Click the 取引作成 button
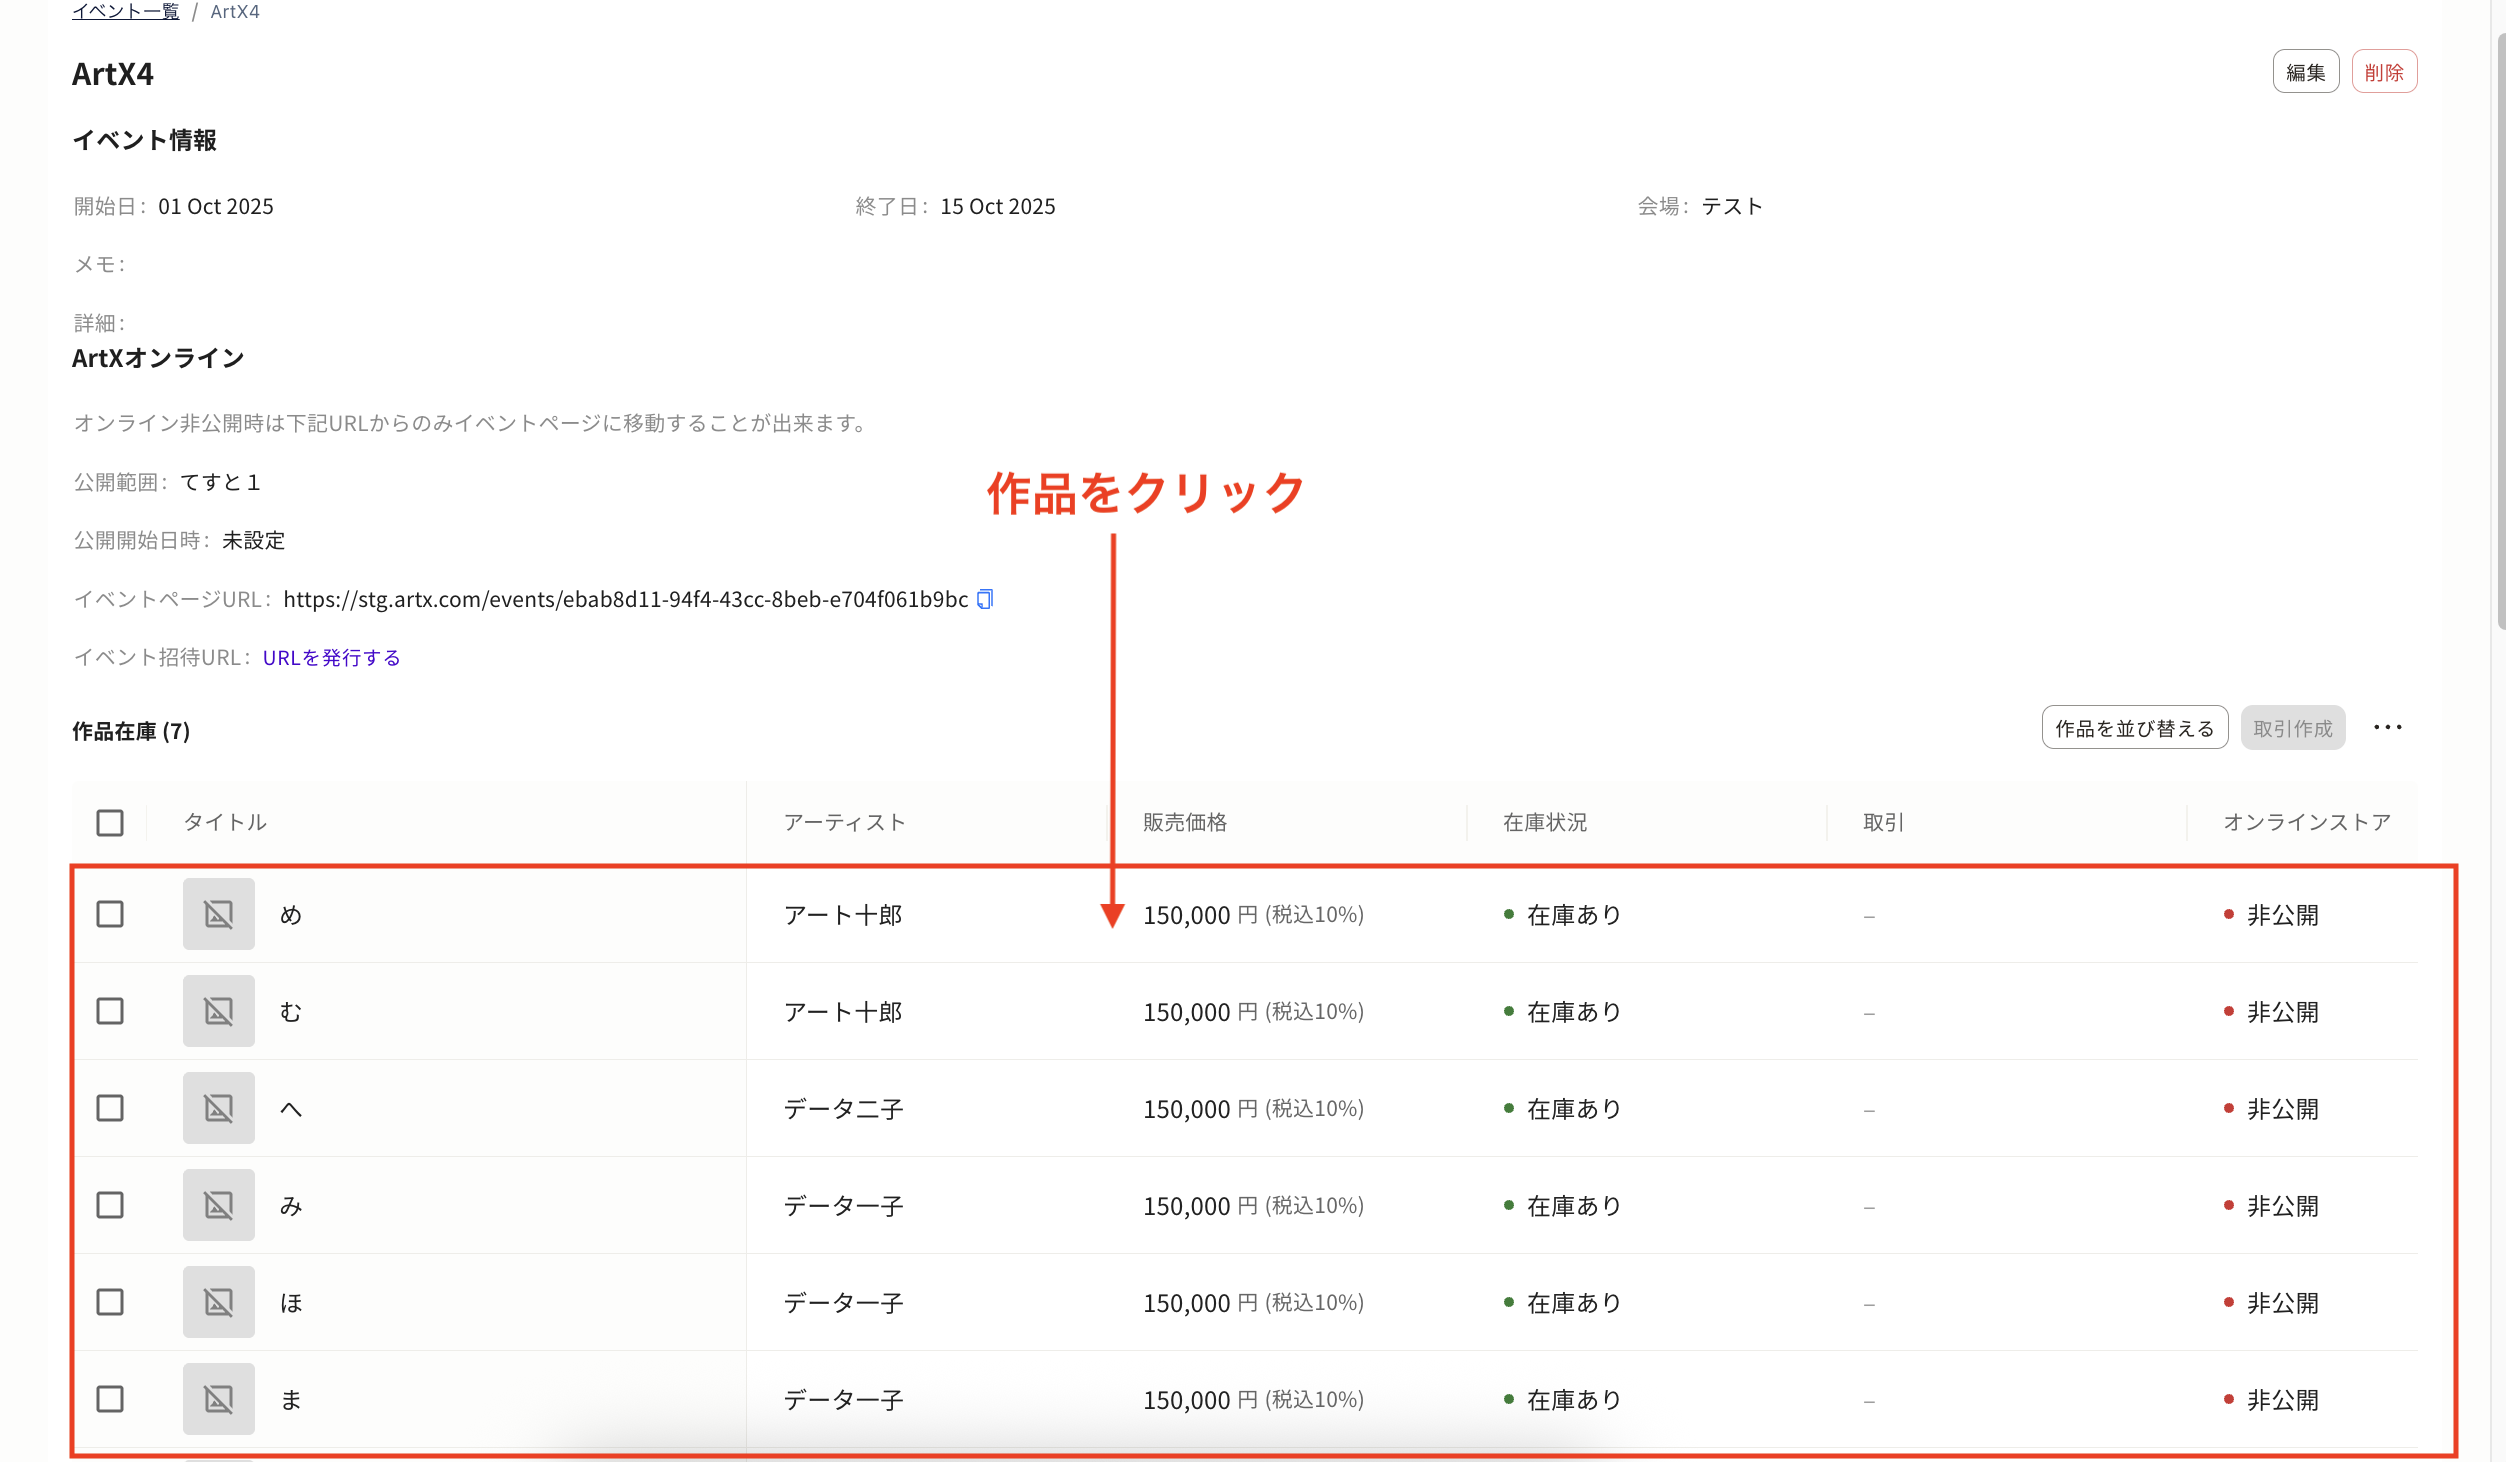Image resolution: width=2506 pixels, height=1462 pixels. click(2292, 727)
